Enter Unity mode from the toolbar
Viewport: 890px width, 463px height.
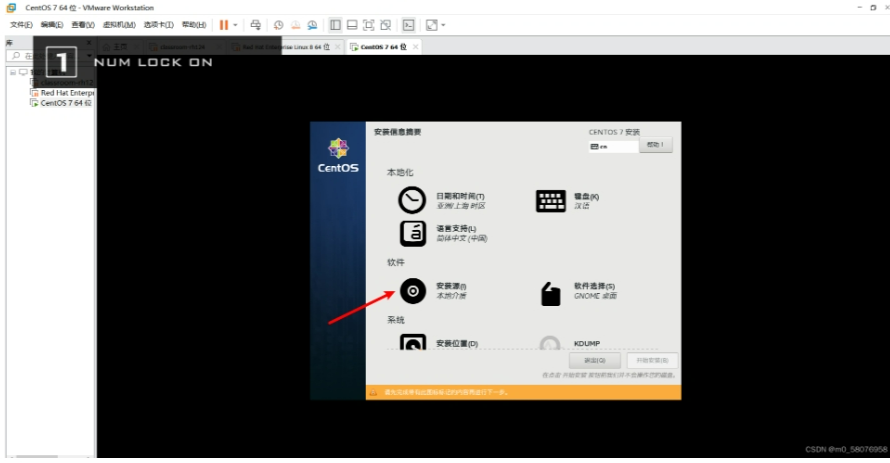coord(386,25)
